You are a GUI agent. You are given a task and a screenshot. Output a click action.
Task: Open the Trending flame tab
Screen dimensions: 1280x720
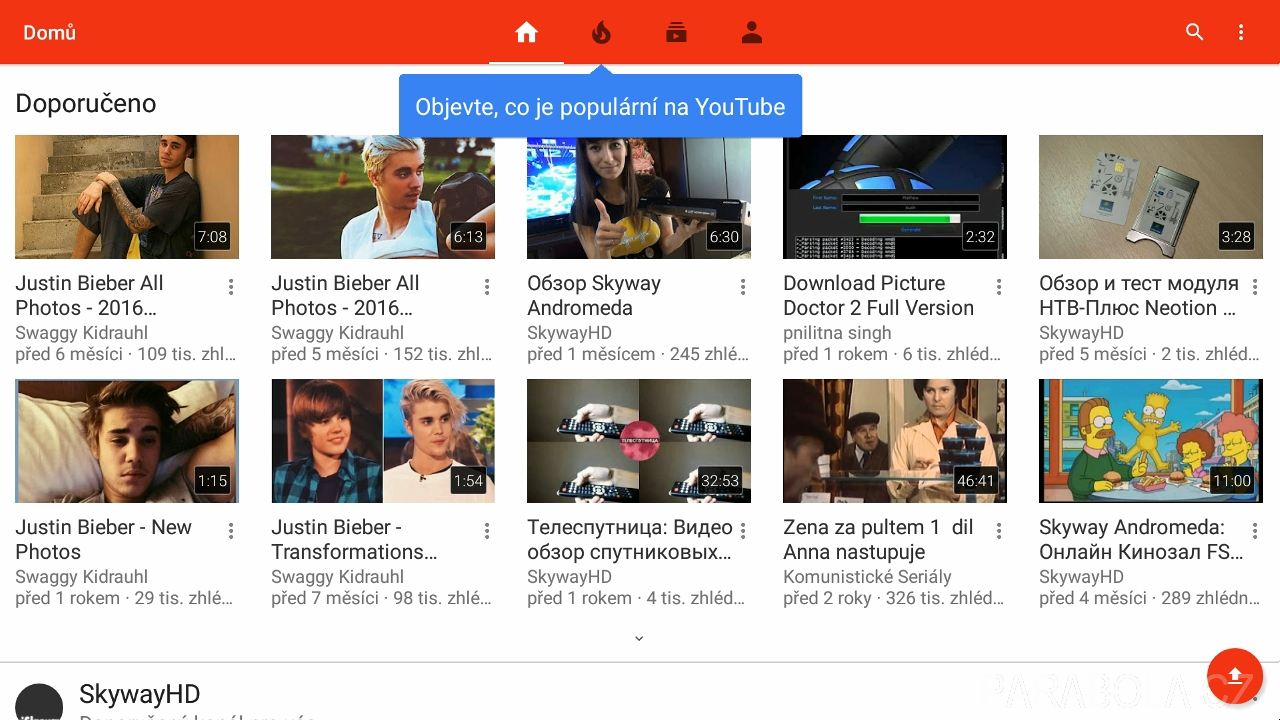601,32
